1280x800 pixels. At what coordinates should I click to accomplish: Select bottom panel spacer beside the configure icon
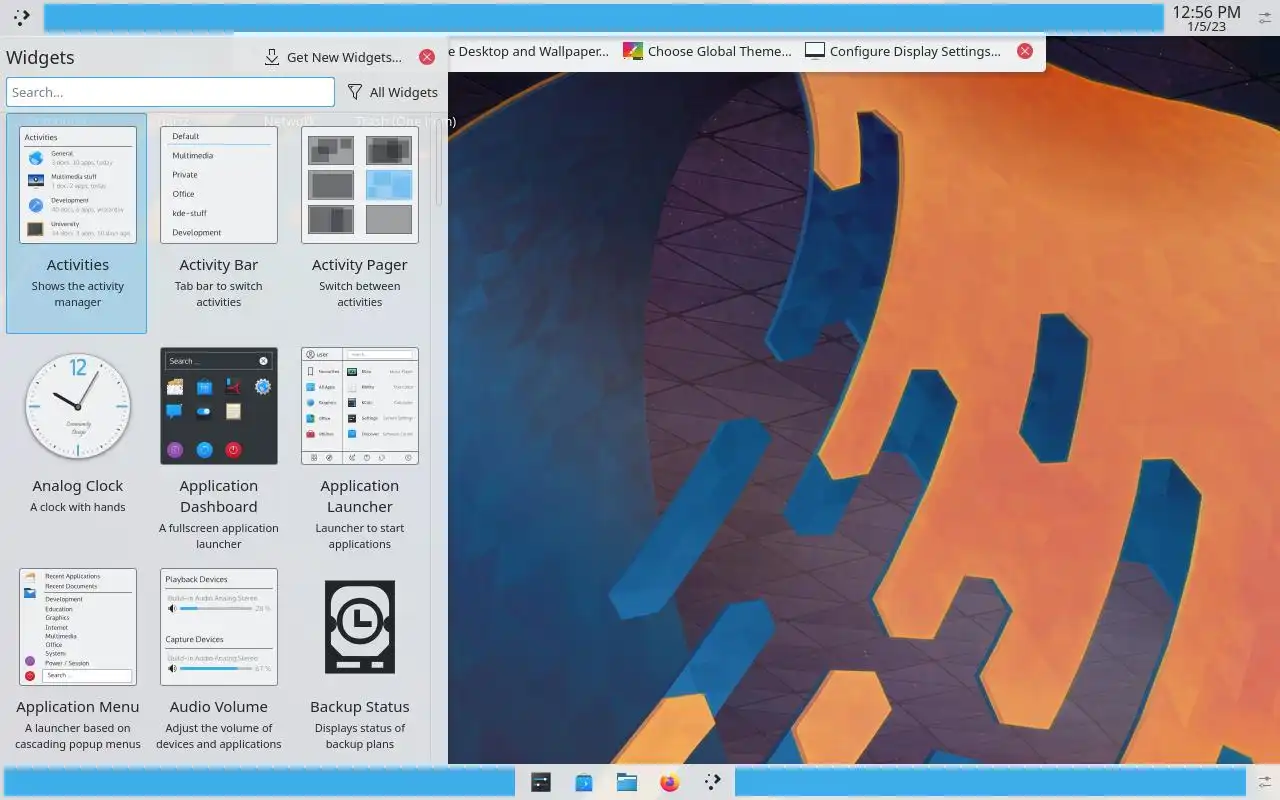coord(990,782)
